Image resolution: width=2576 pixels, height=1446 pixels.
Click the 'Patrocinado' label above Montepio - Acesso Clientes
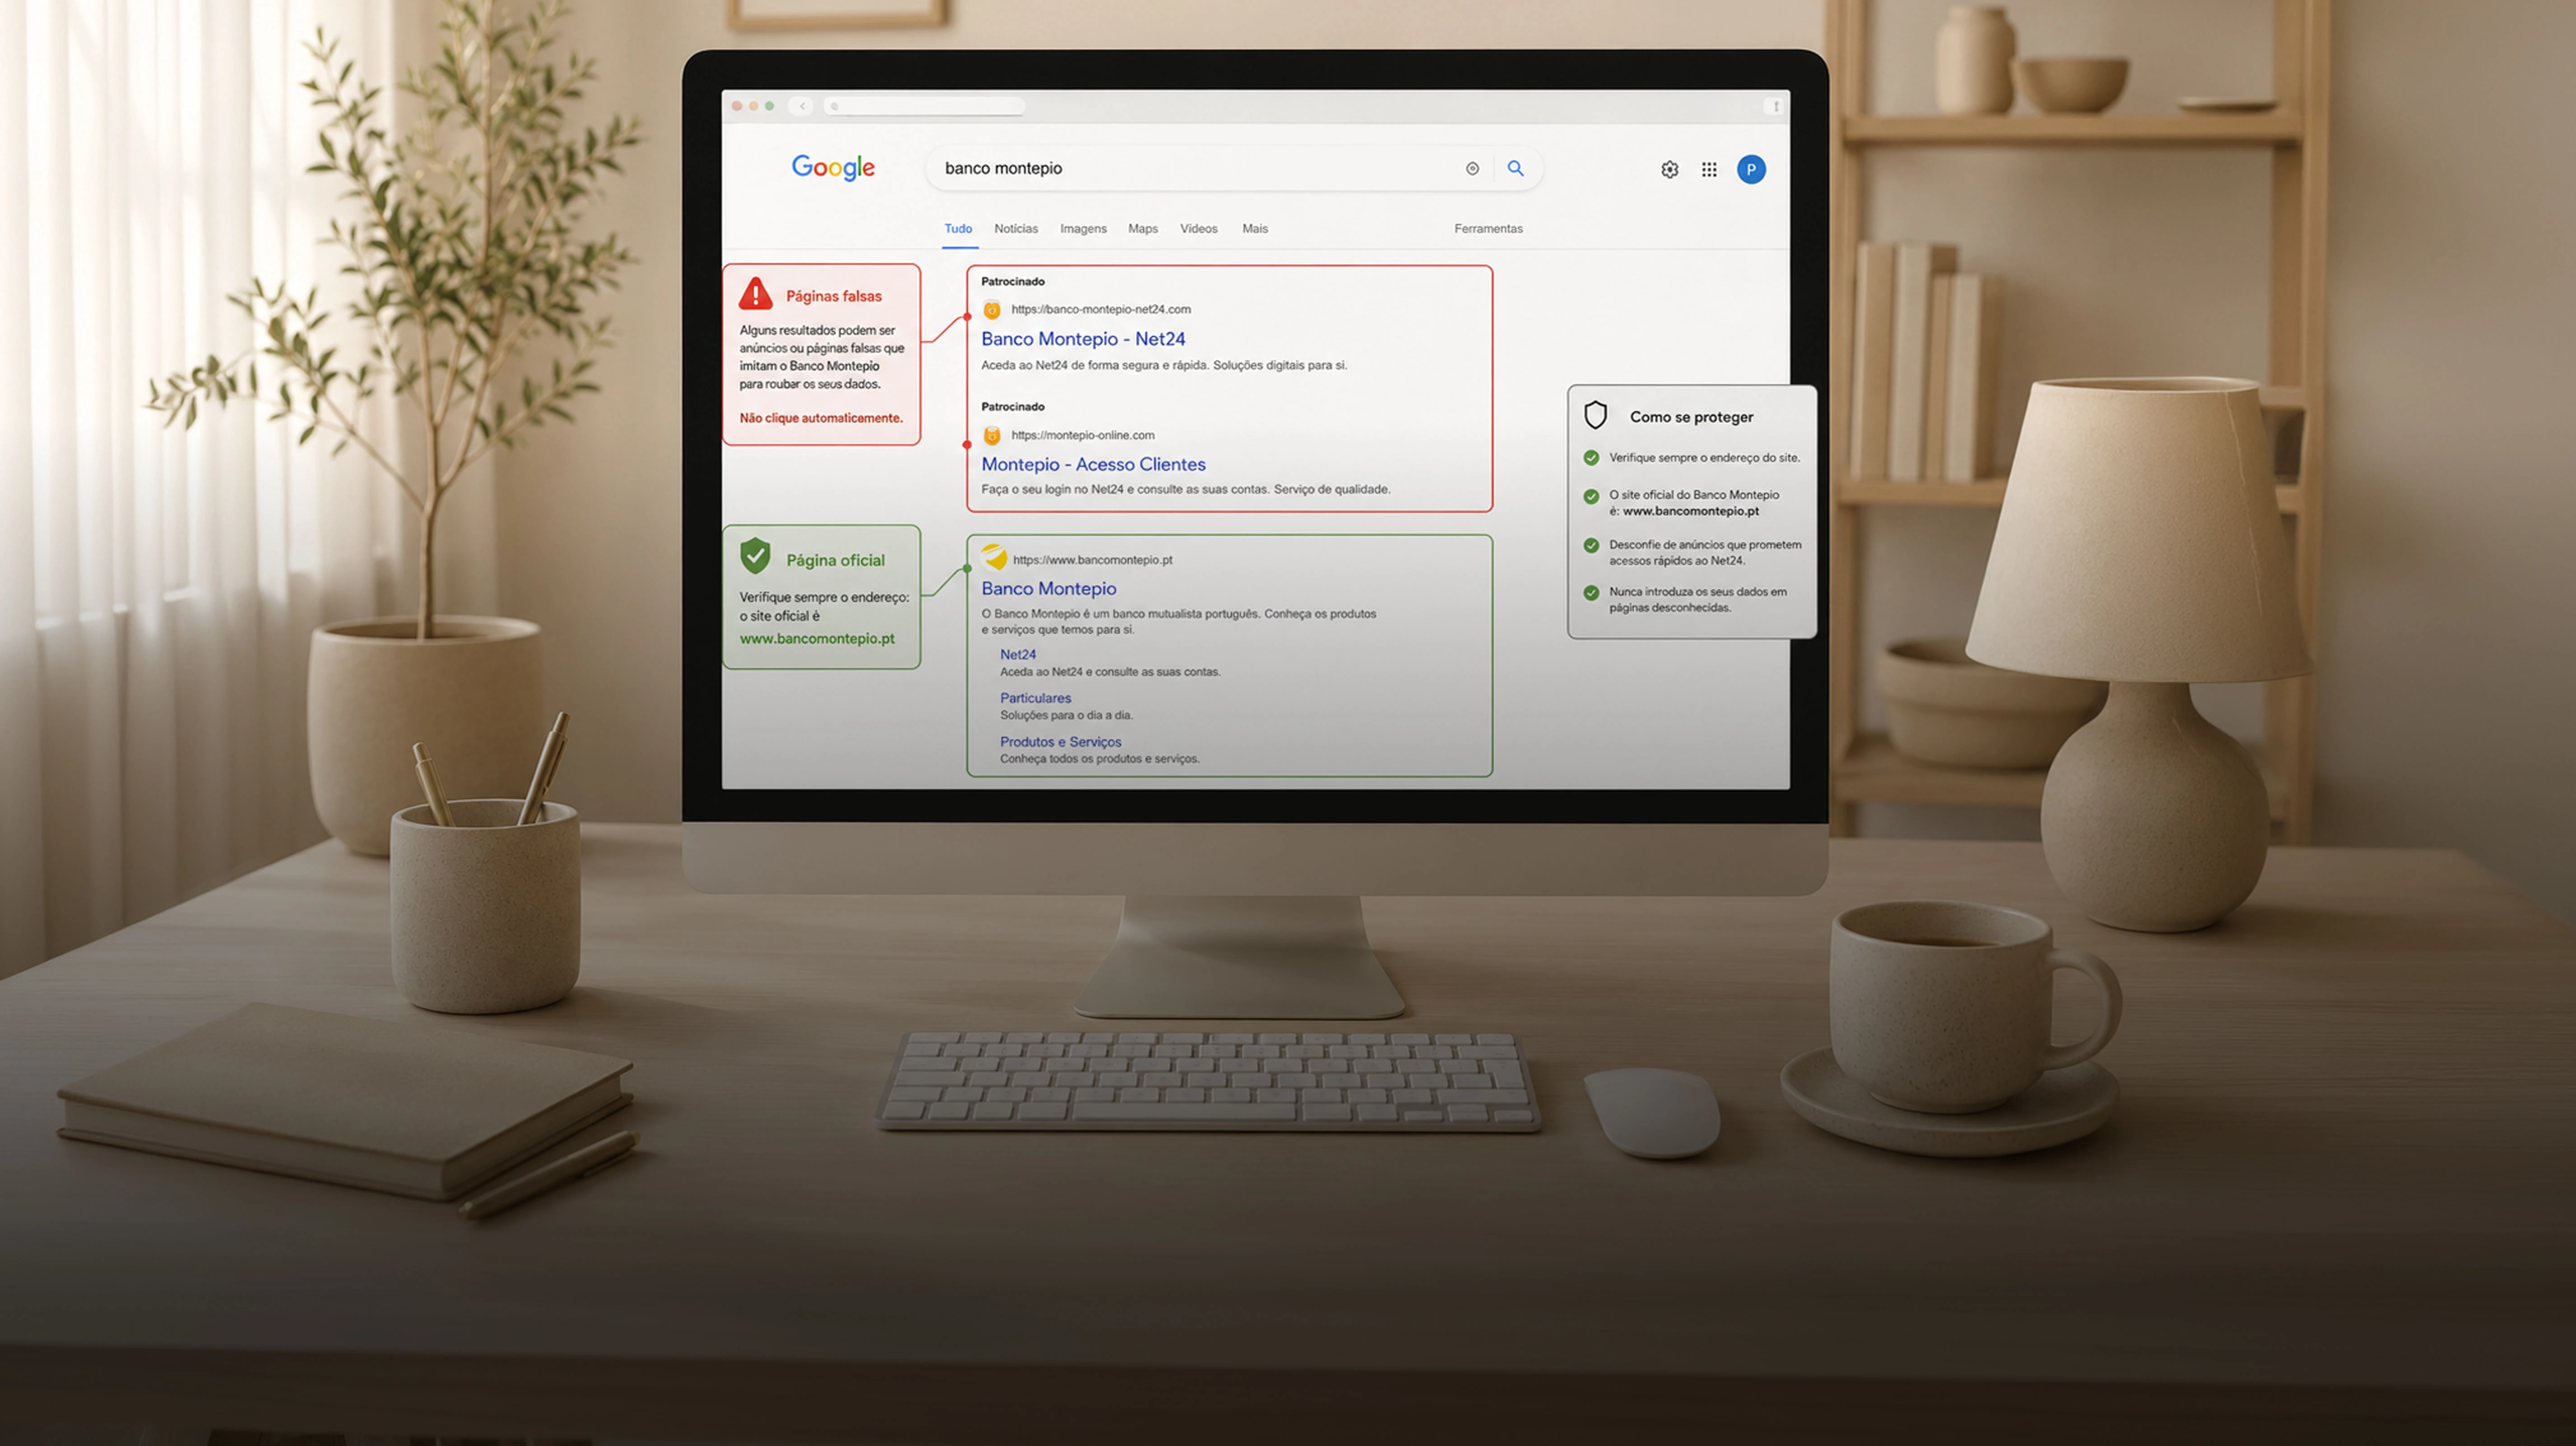point(1012,407)
